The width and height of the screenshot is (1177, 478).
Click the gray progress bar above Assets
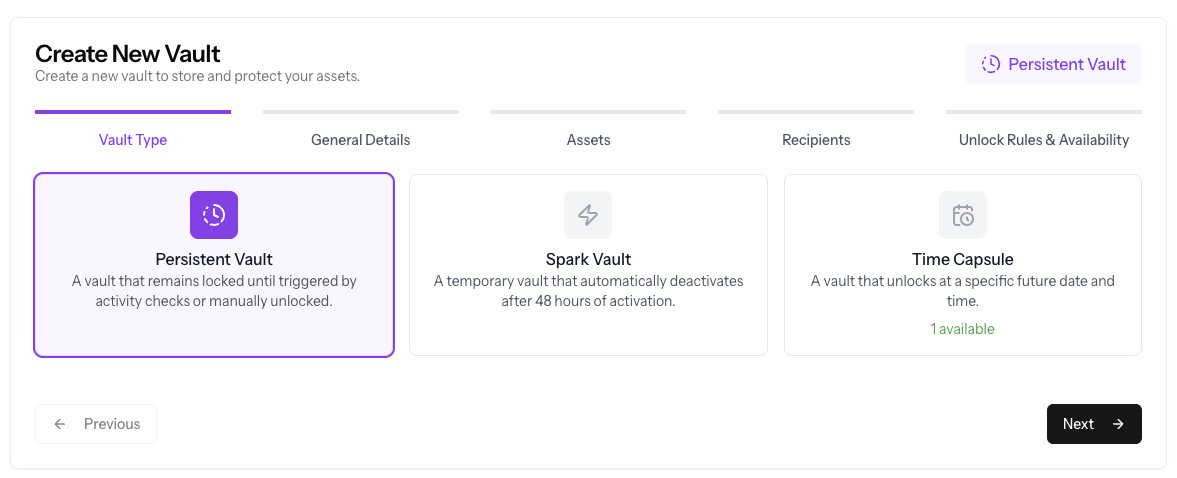(x=588, y=112)
